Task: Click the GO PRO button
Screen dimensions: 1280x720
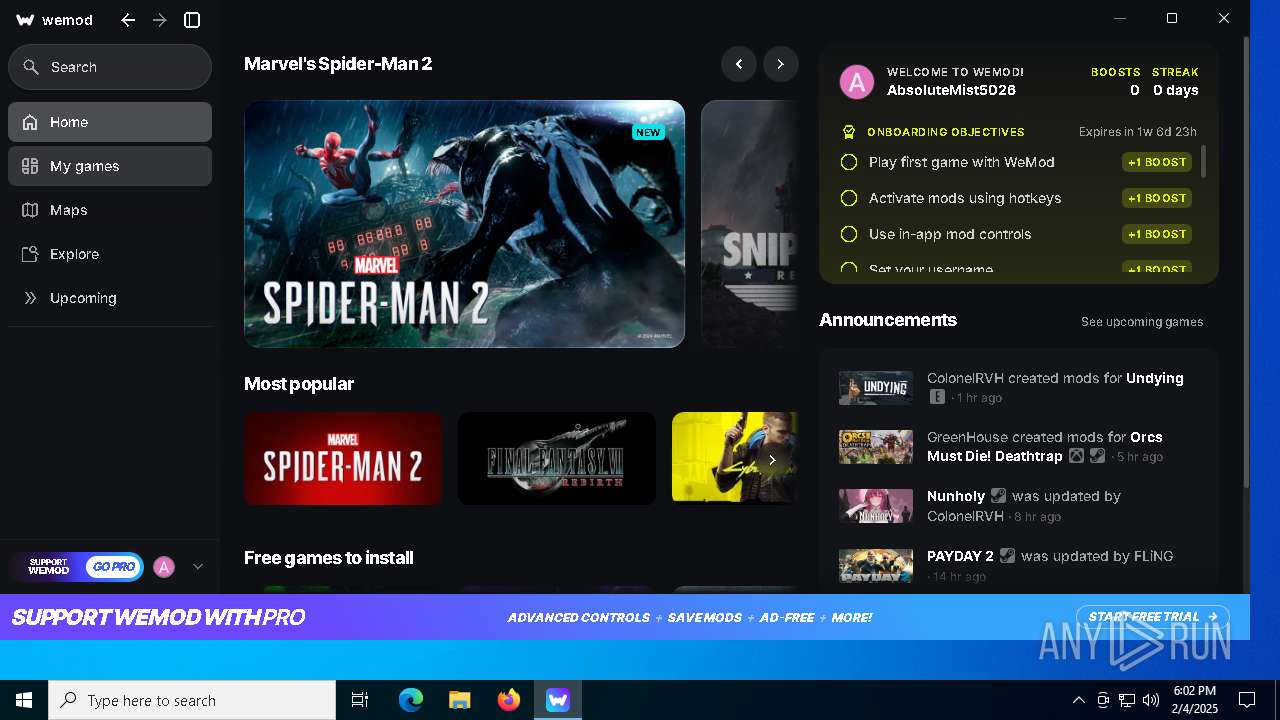Action: pos(114,567)
